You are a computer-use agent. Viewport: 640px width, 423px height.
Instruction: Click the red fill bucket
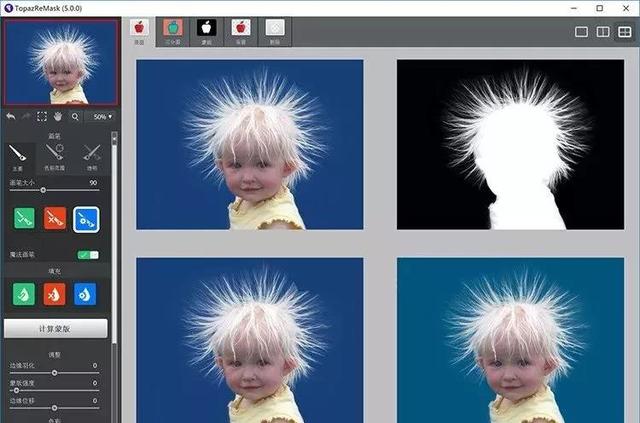[x=54, y=293]
